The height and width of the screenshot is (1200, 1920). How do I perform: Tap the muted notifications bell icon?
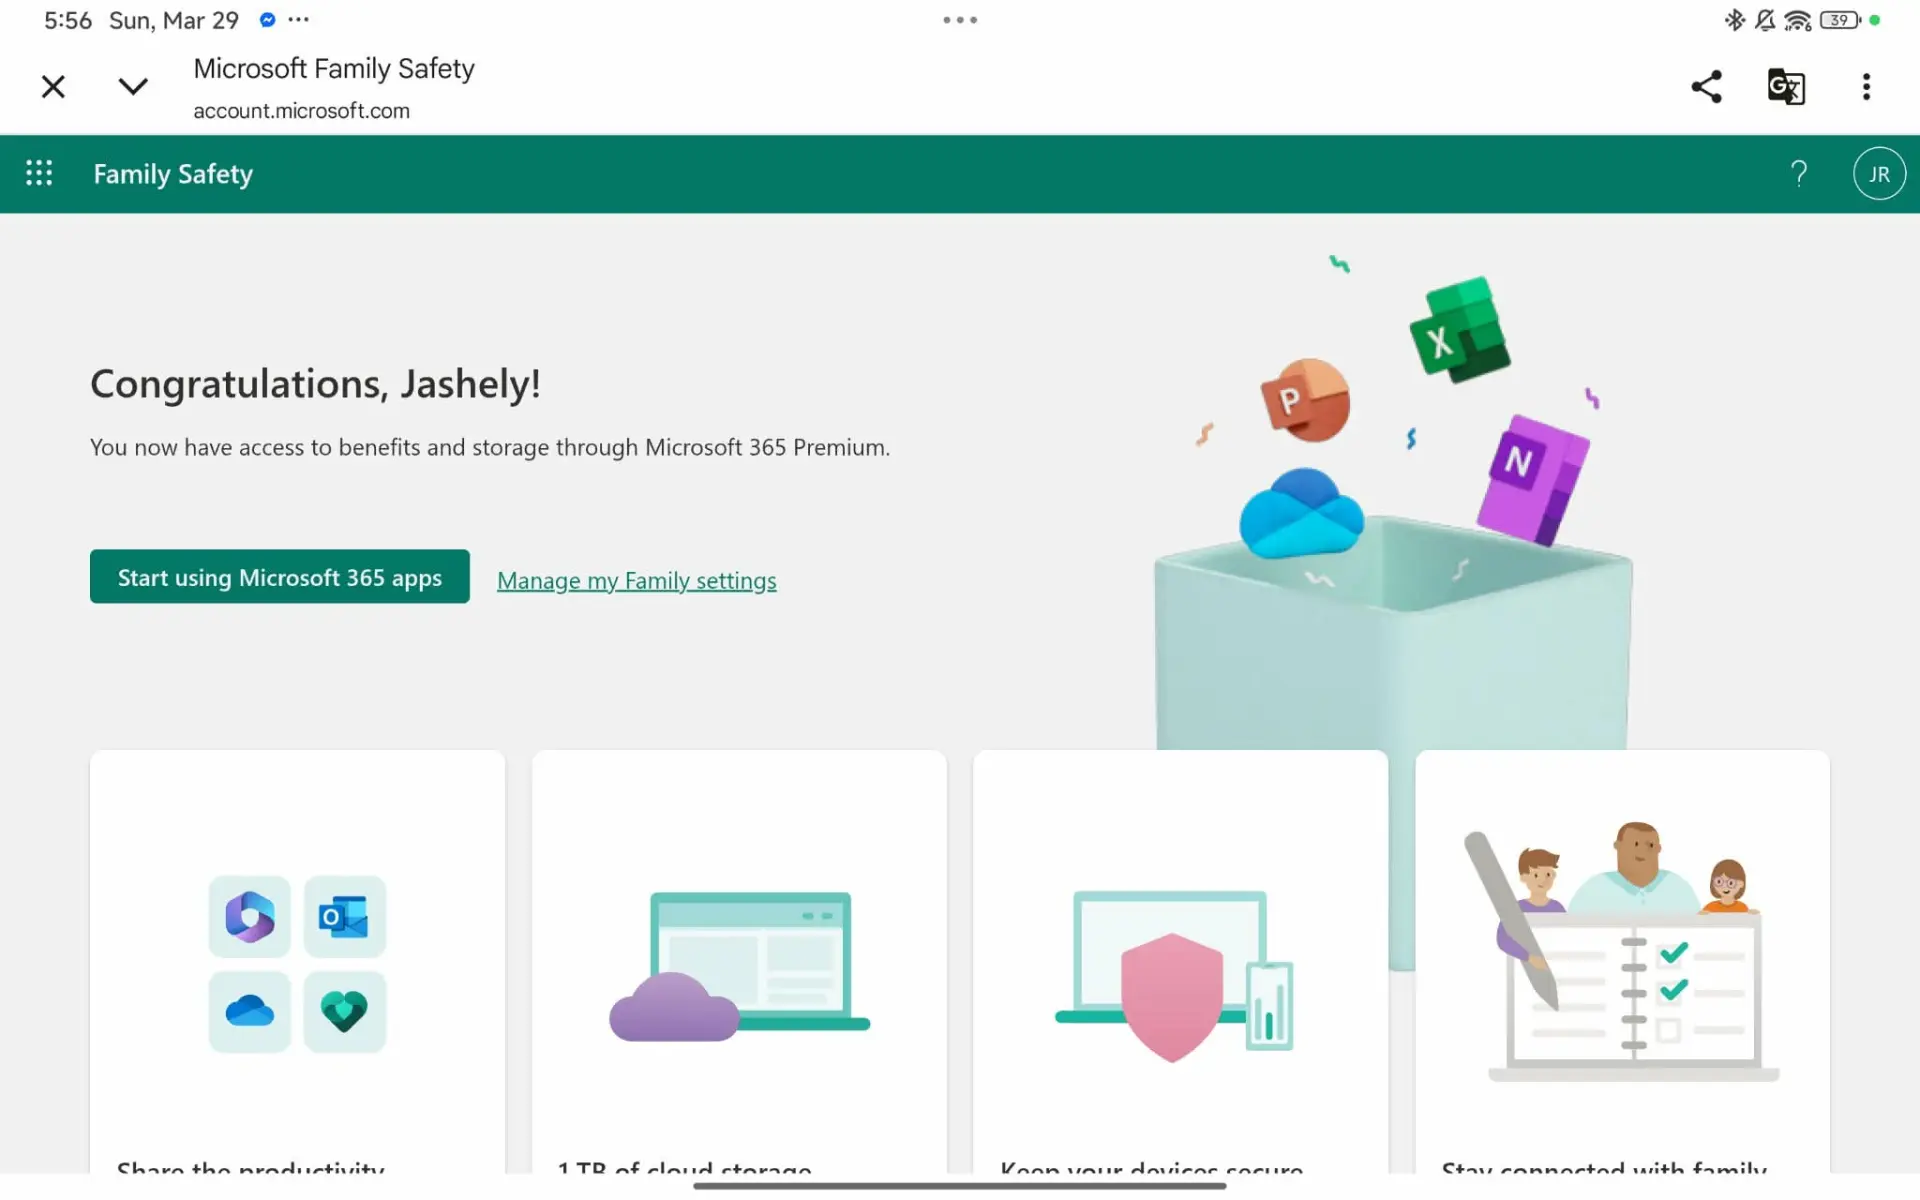[x=1765, y=20]
